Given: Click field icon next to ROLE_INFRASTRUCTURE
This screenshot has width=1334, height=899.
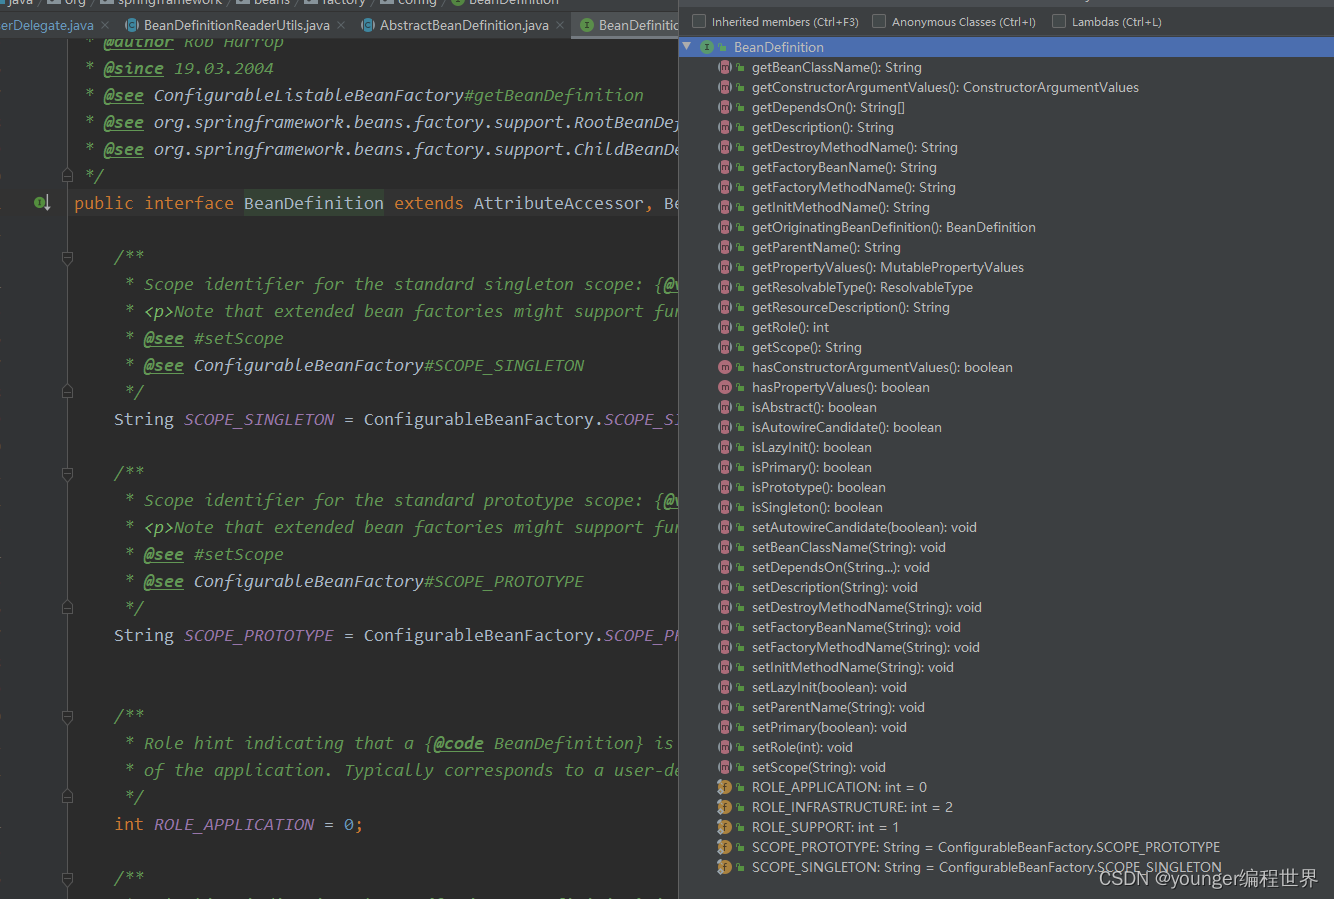Looking at the screenshot, I should (725, 807).
